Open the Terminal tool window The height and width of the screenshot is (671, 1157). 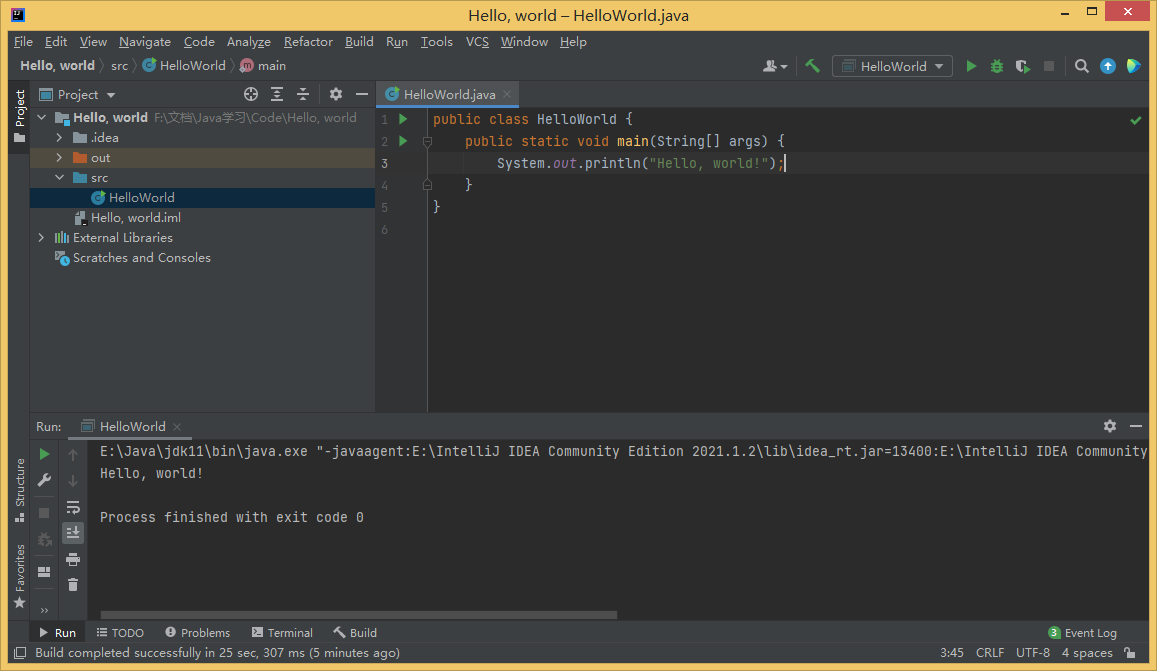pos(283,633)
